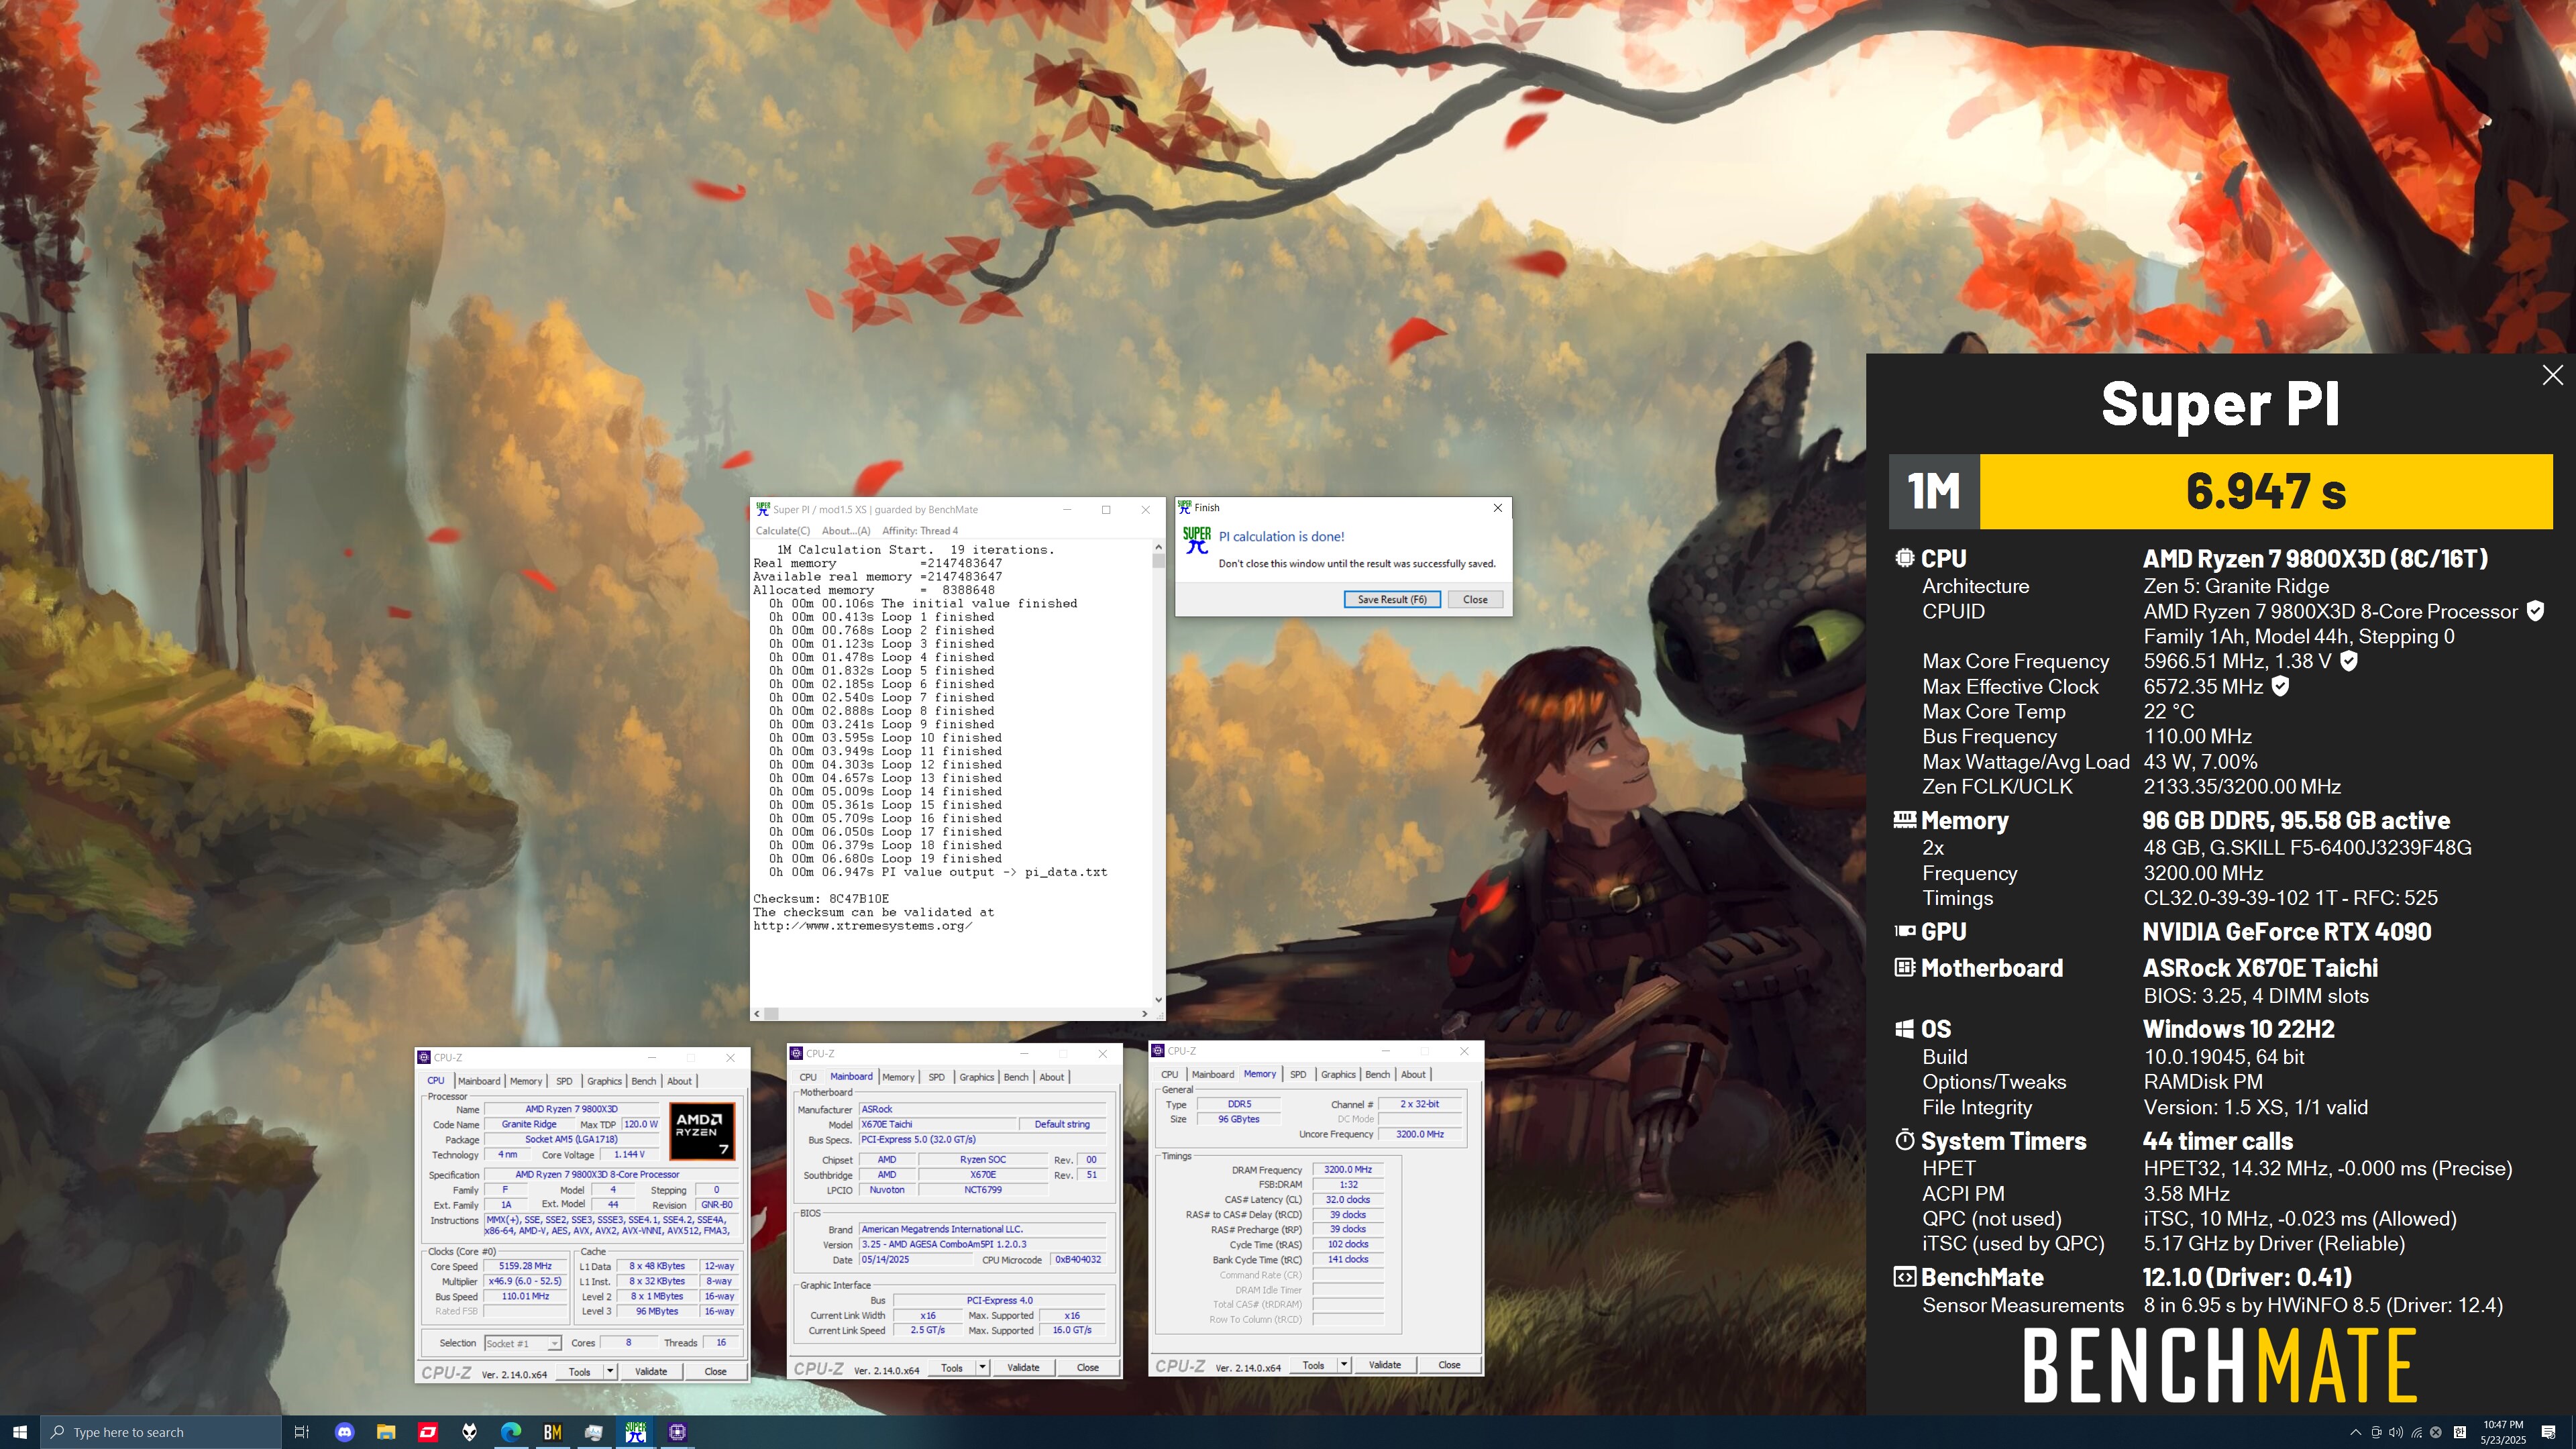Open Affinity: Thread 4 menu
The width and height of the screenshot is (2576, 1449).
920,531
